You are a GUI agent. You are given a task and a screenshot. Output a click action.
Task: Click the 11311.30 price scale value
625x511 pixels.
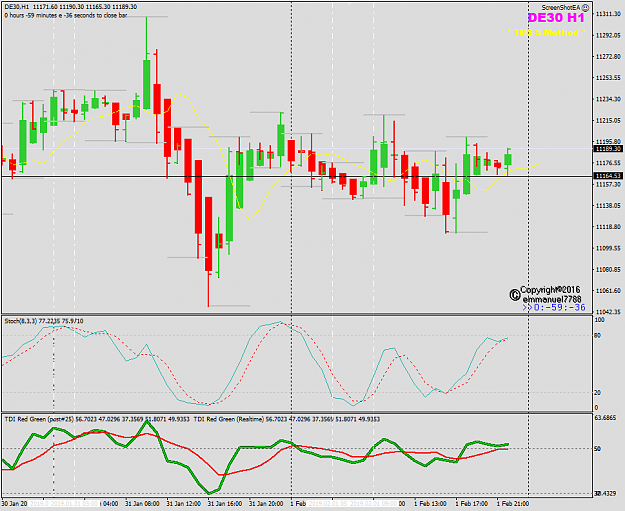point(608,14)
